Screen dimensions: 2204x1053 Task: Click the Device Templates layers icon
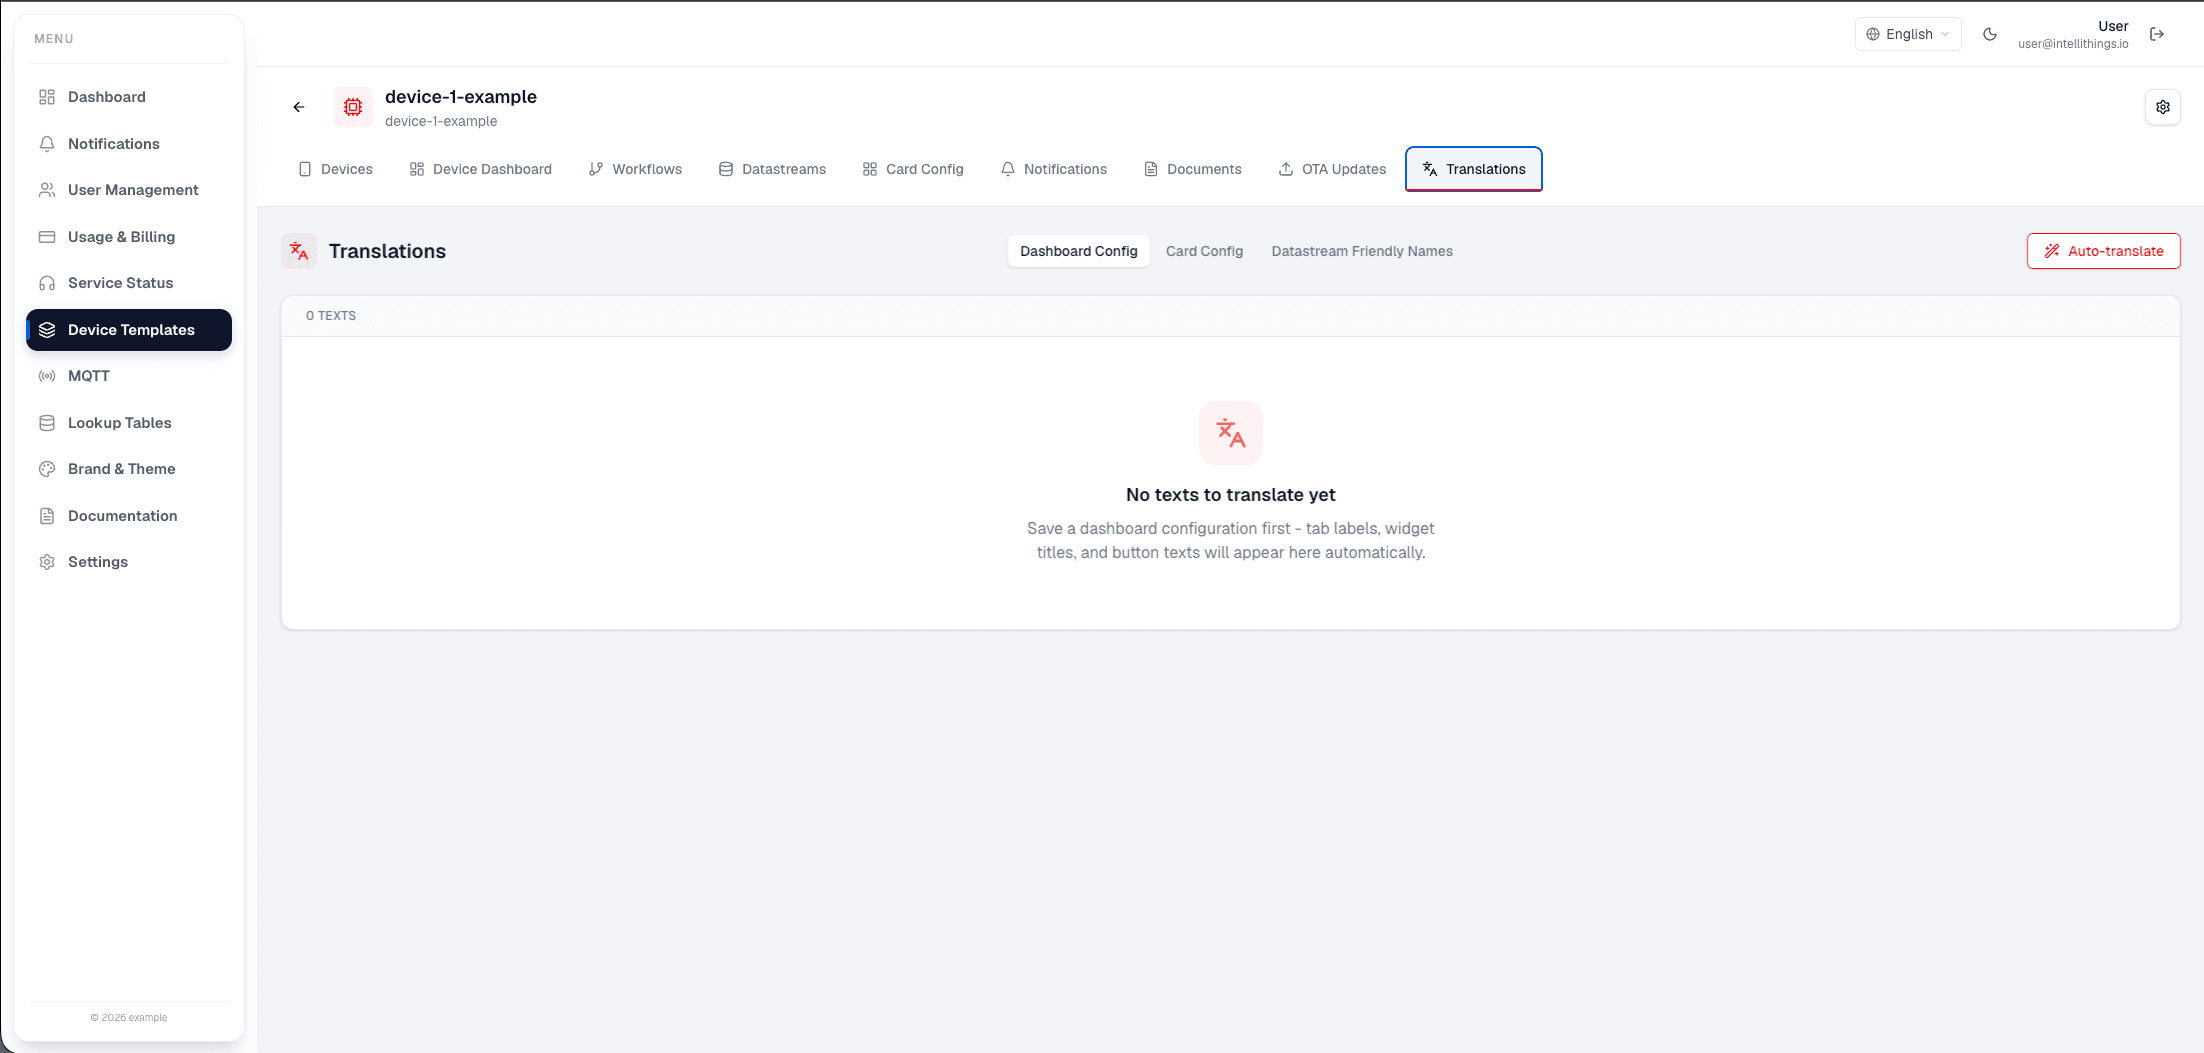point(47,330)
